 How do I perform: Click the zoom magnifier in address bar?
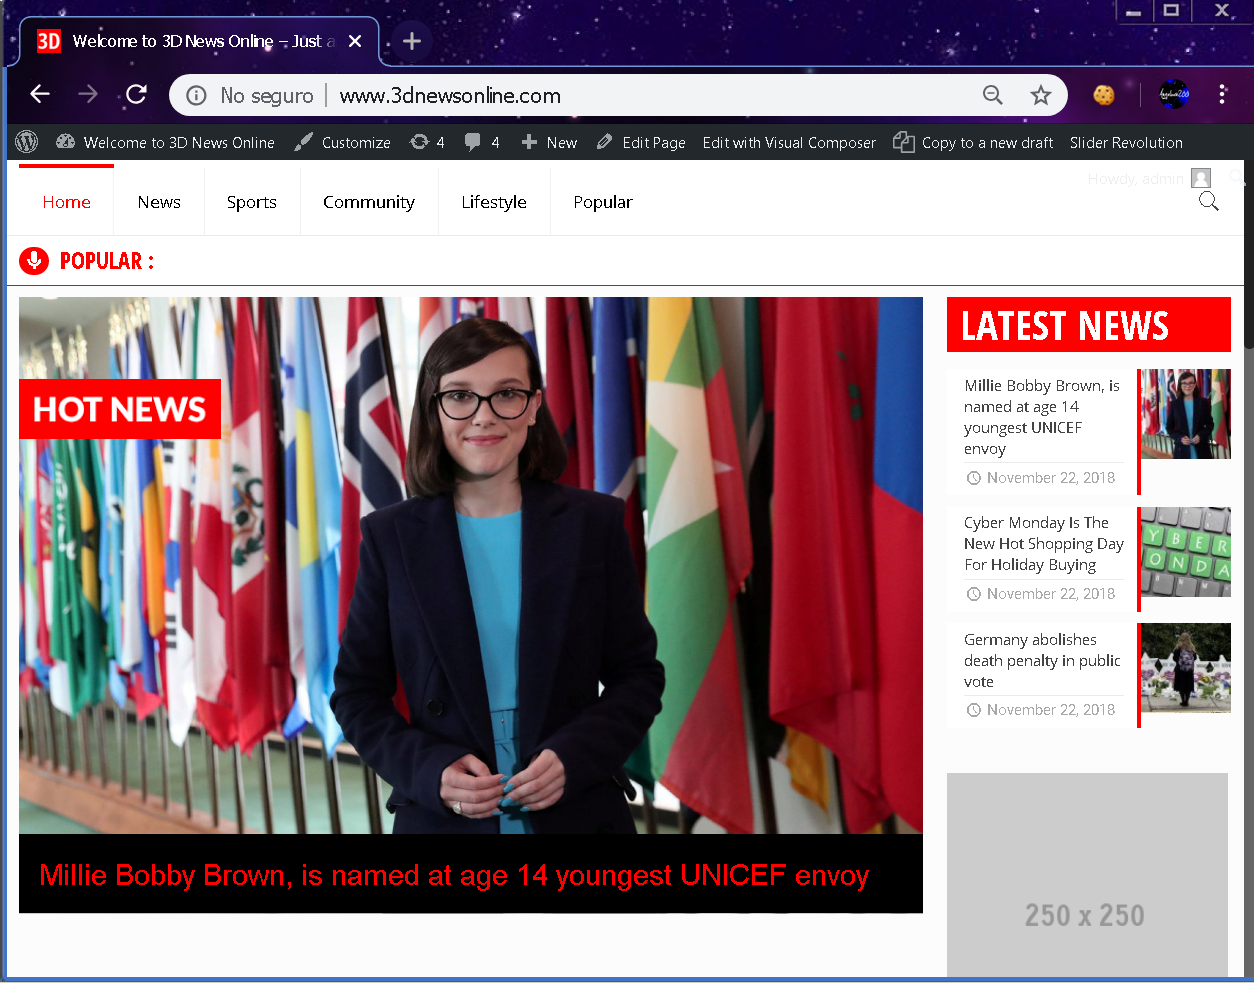(x=993, y=95)
